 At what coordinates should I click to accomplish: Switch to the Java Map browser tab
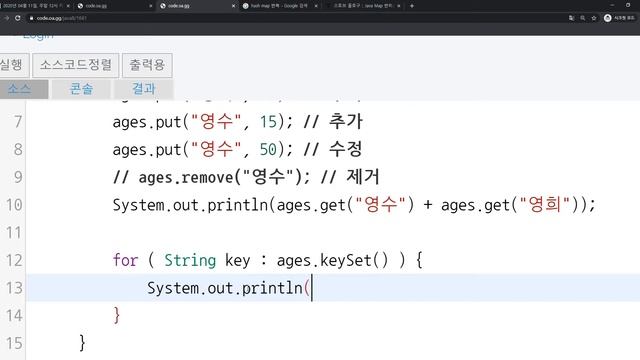362,6
